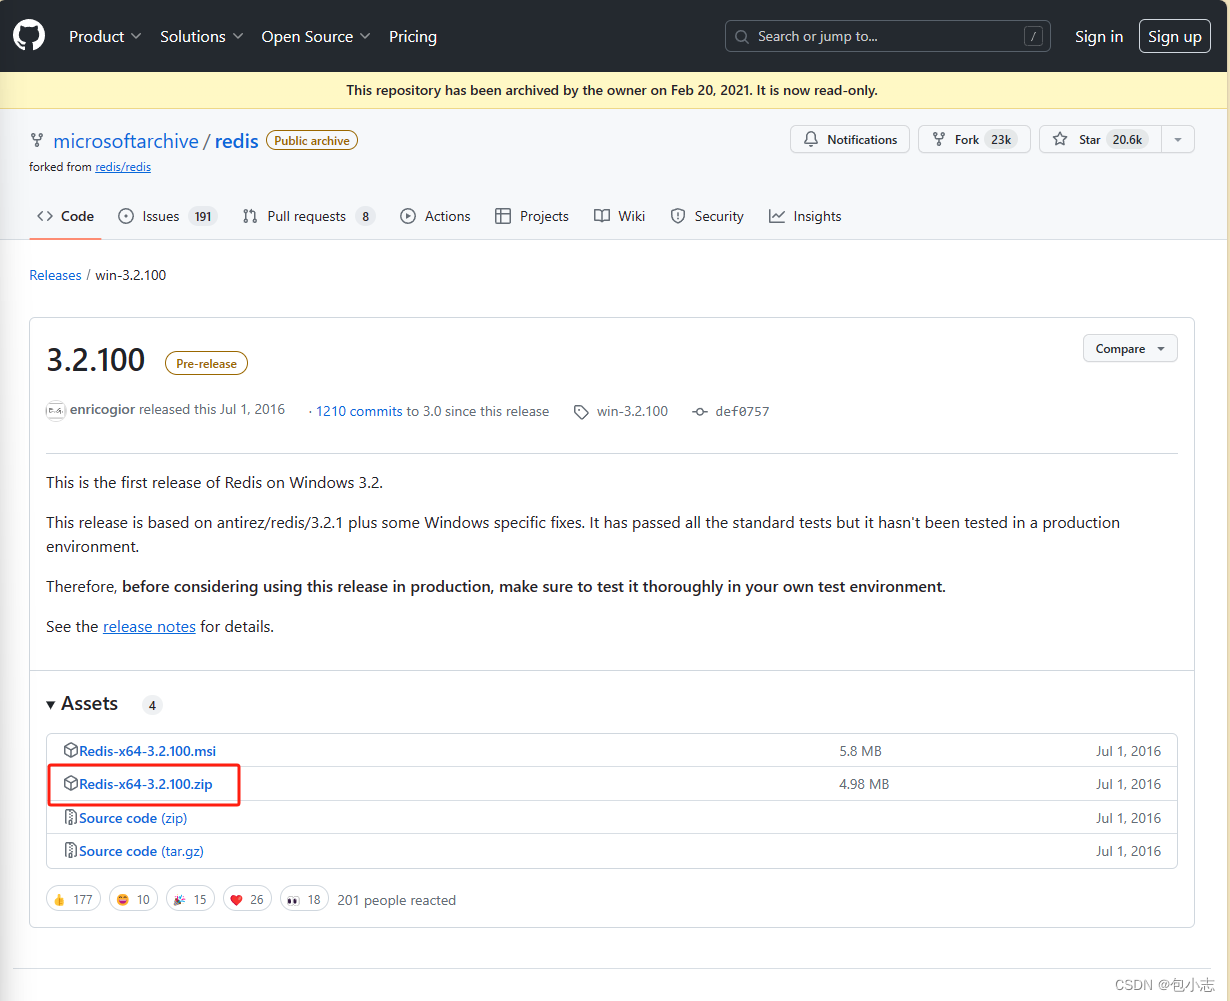The height and width of the screenshot is (1001, 1230).
Task: Open the win-3.2.100 tag link
Action: coord(632,411)
